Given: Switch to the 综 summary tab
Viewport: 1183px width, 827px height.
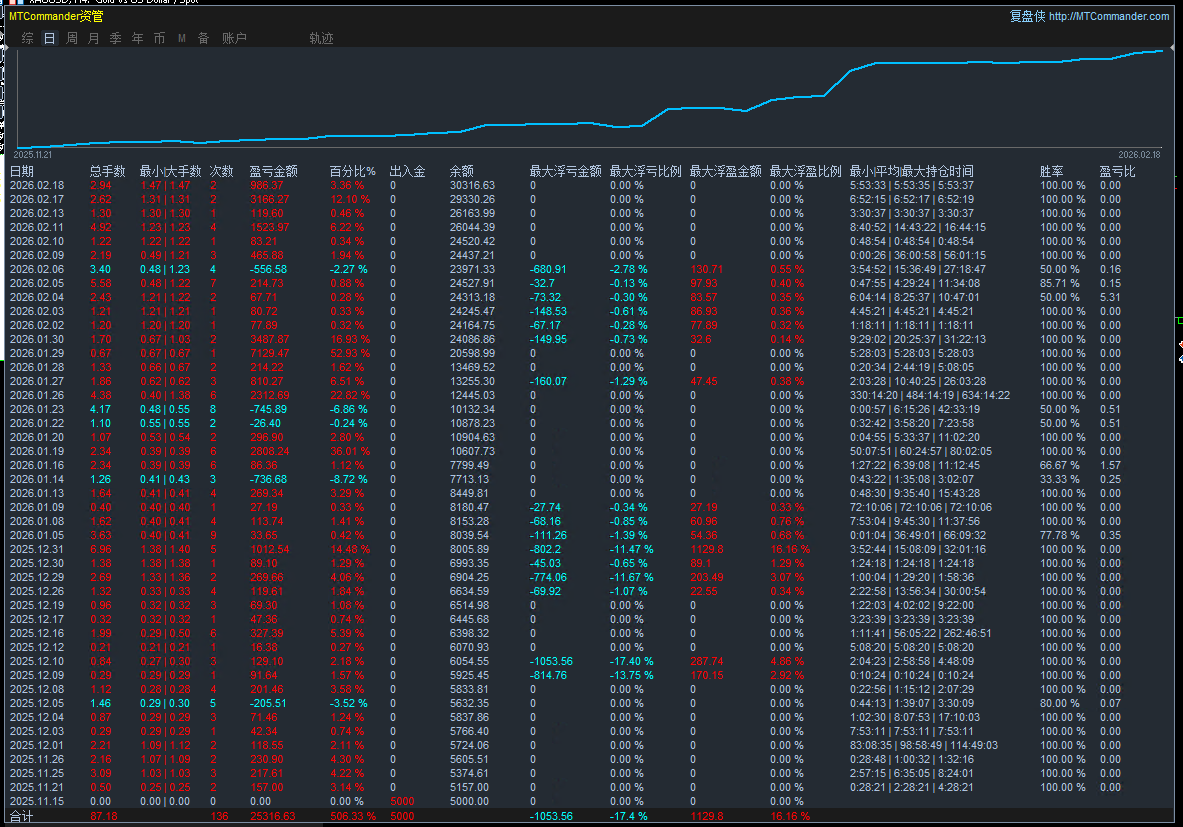Looking at the screenshot, I should tap(28, 38).
